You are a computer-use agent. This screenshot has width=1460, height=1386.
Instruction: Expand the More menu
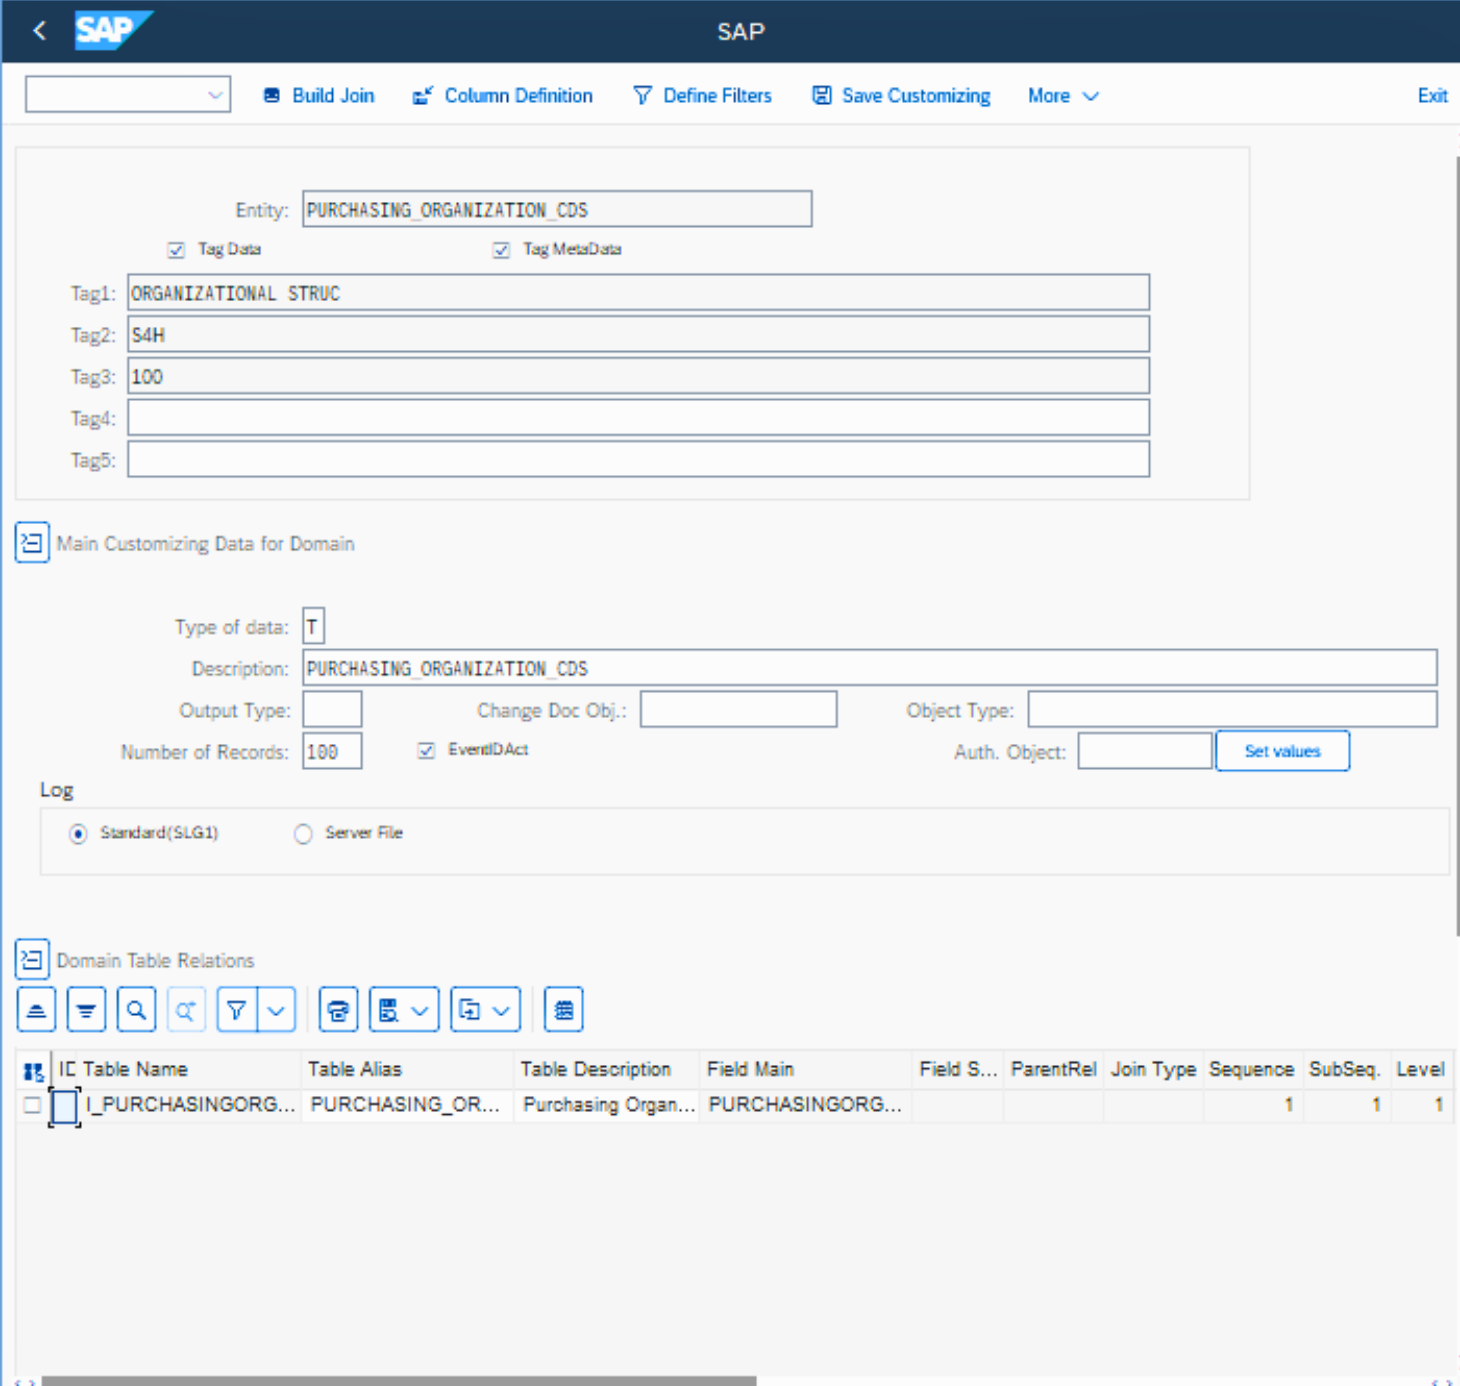[1062, 96]
